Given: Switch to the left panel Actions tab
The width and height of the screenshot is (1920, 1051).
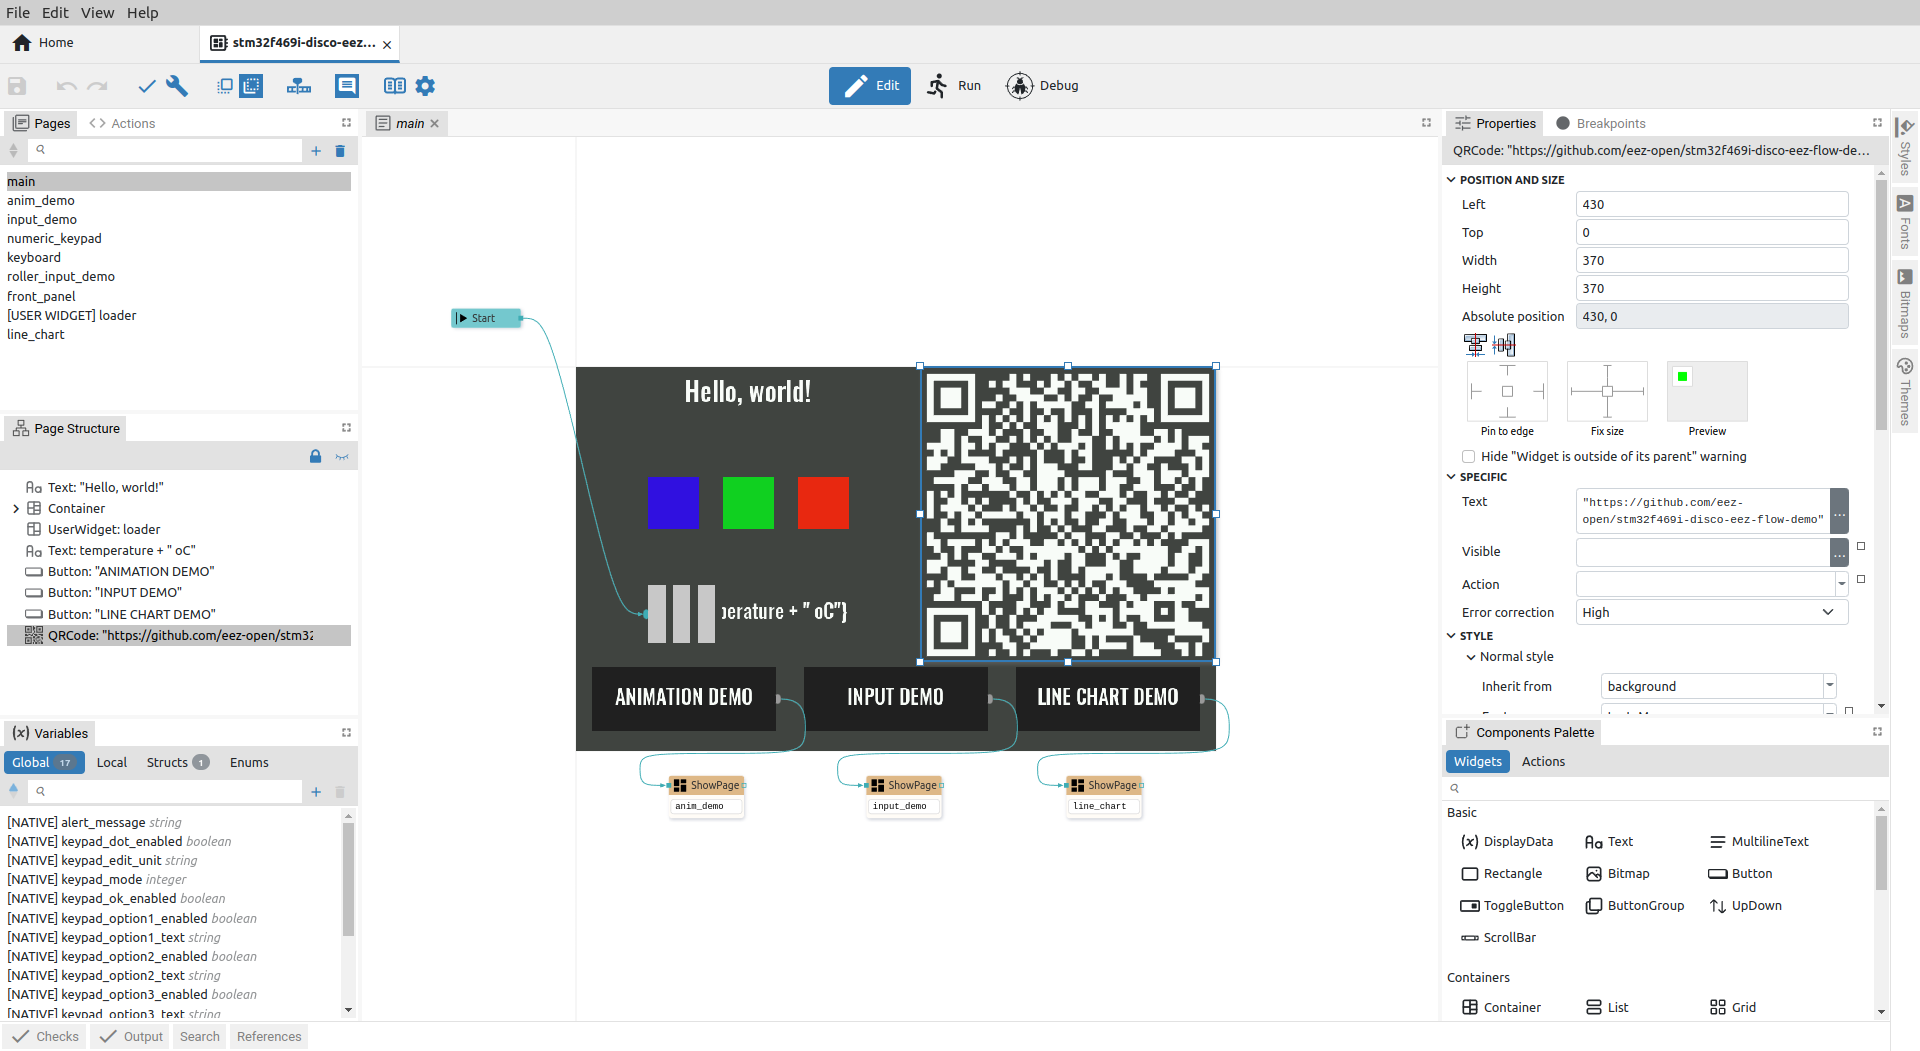Looking at the screenshot, I should (x=122, y=123).
